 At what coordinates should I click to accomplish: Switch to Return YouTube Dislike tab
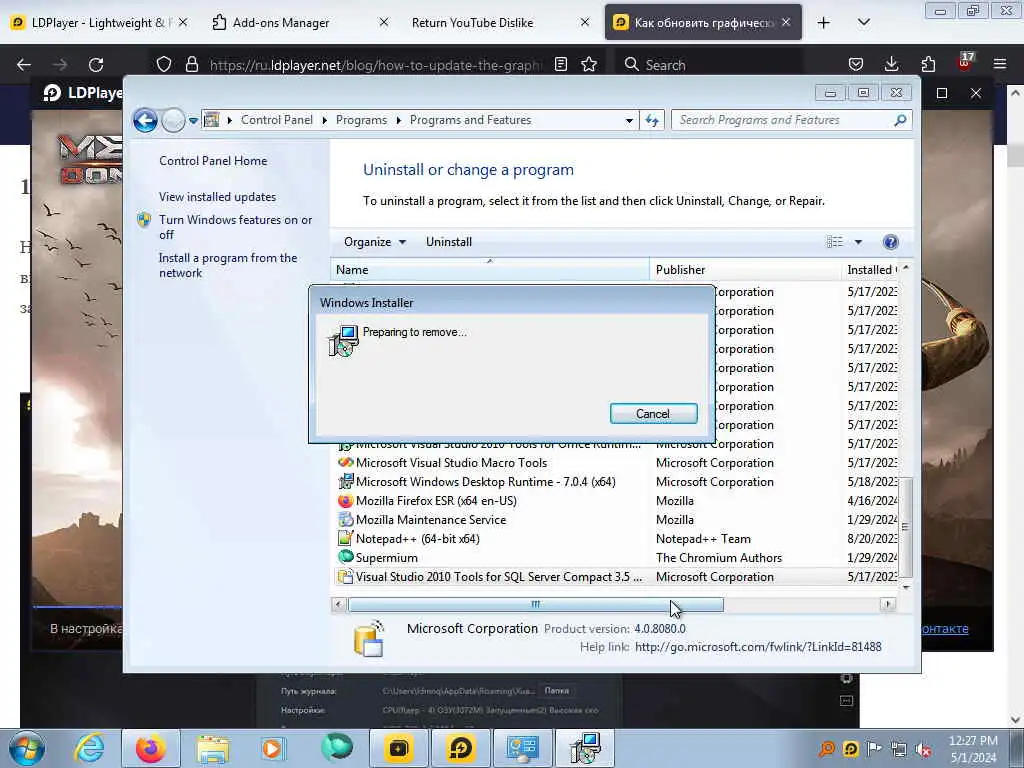(x=499, y=23)
